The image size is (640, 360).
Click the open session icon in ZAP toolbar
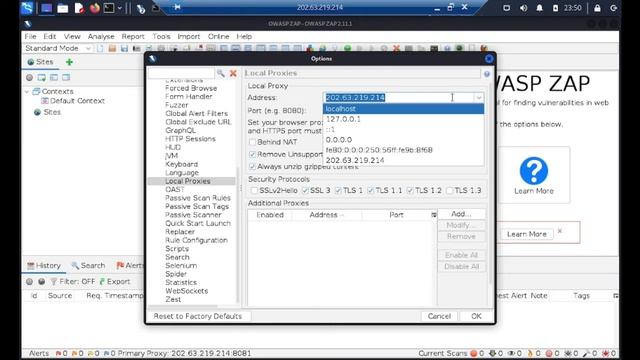pyautogui.click(x=112, y=49)
